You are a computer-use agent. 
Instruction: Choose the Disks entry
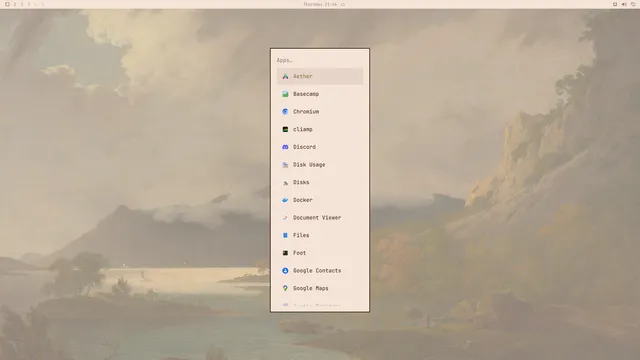[x=320, y=182]
